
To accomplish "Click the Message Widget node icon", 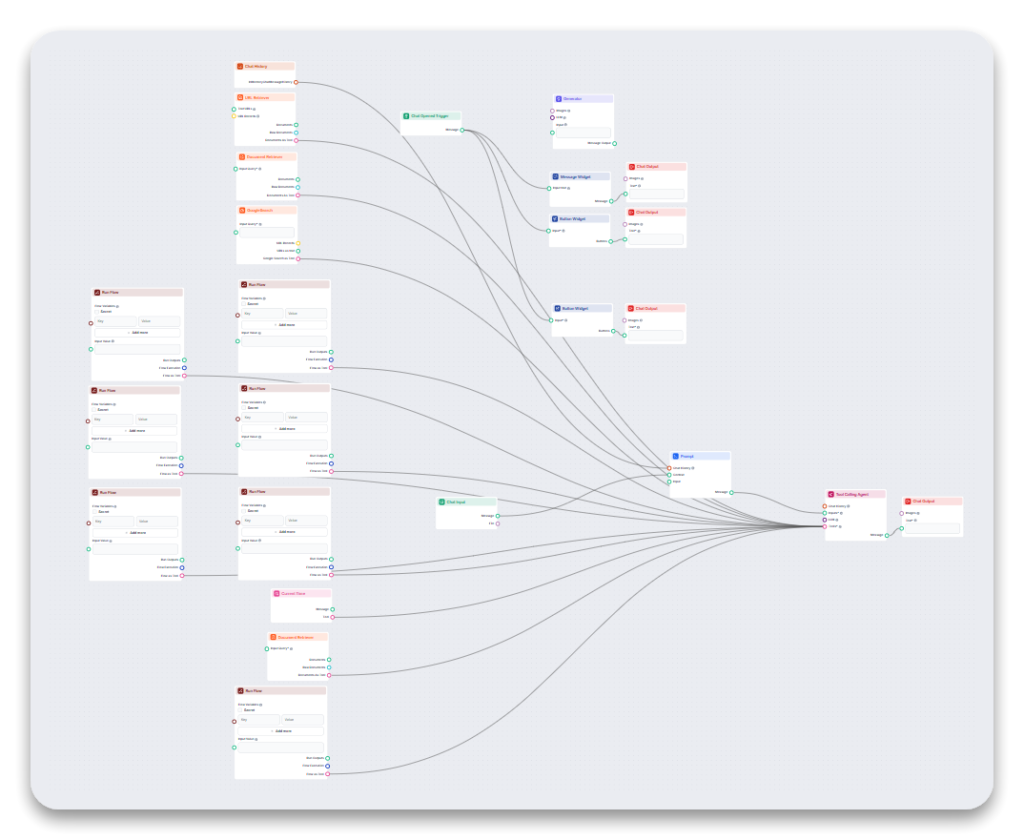I will click(555, 176).
